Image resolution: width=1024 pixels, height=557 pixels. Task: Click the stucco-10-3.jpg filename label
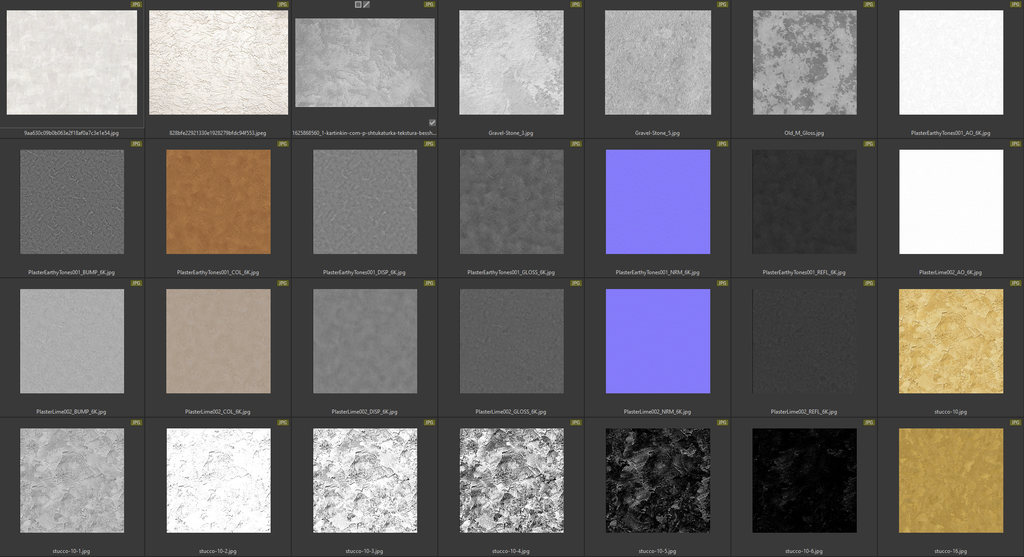click(x=364, y=550)
